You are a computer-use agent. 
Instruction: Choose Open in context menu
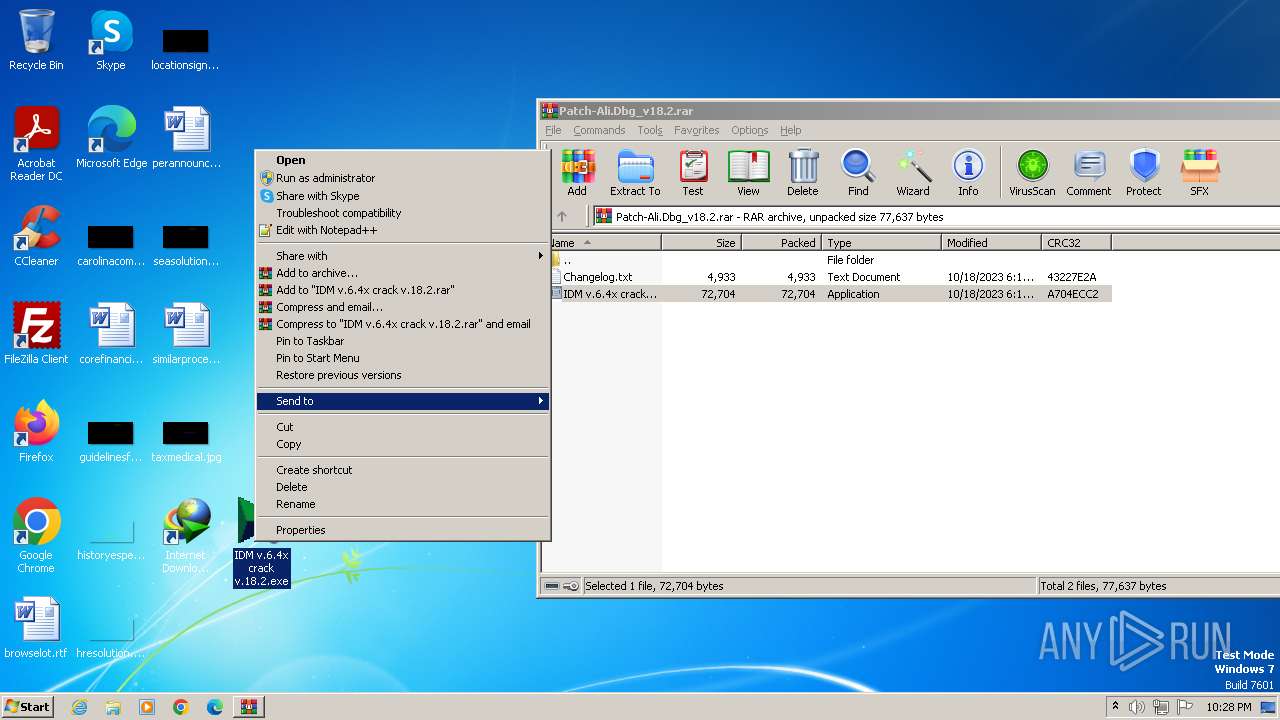(403, 160)
